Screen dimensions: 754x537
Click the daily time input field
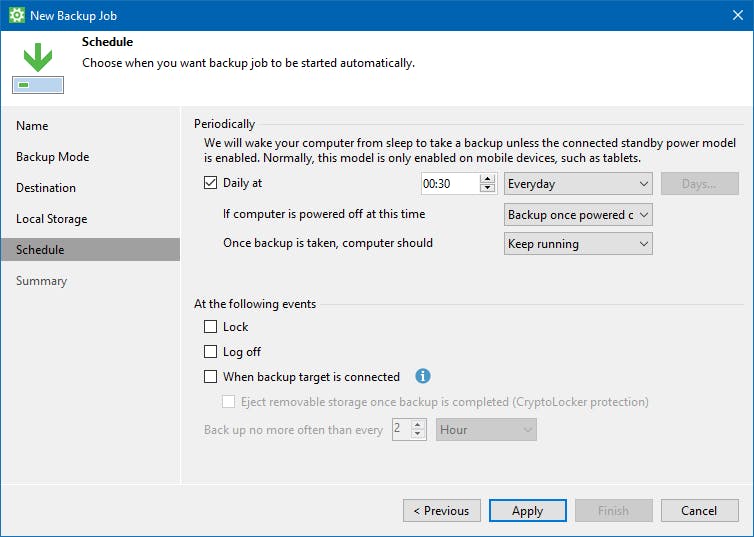[449, 184]
